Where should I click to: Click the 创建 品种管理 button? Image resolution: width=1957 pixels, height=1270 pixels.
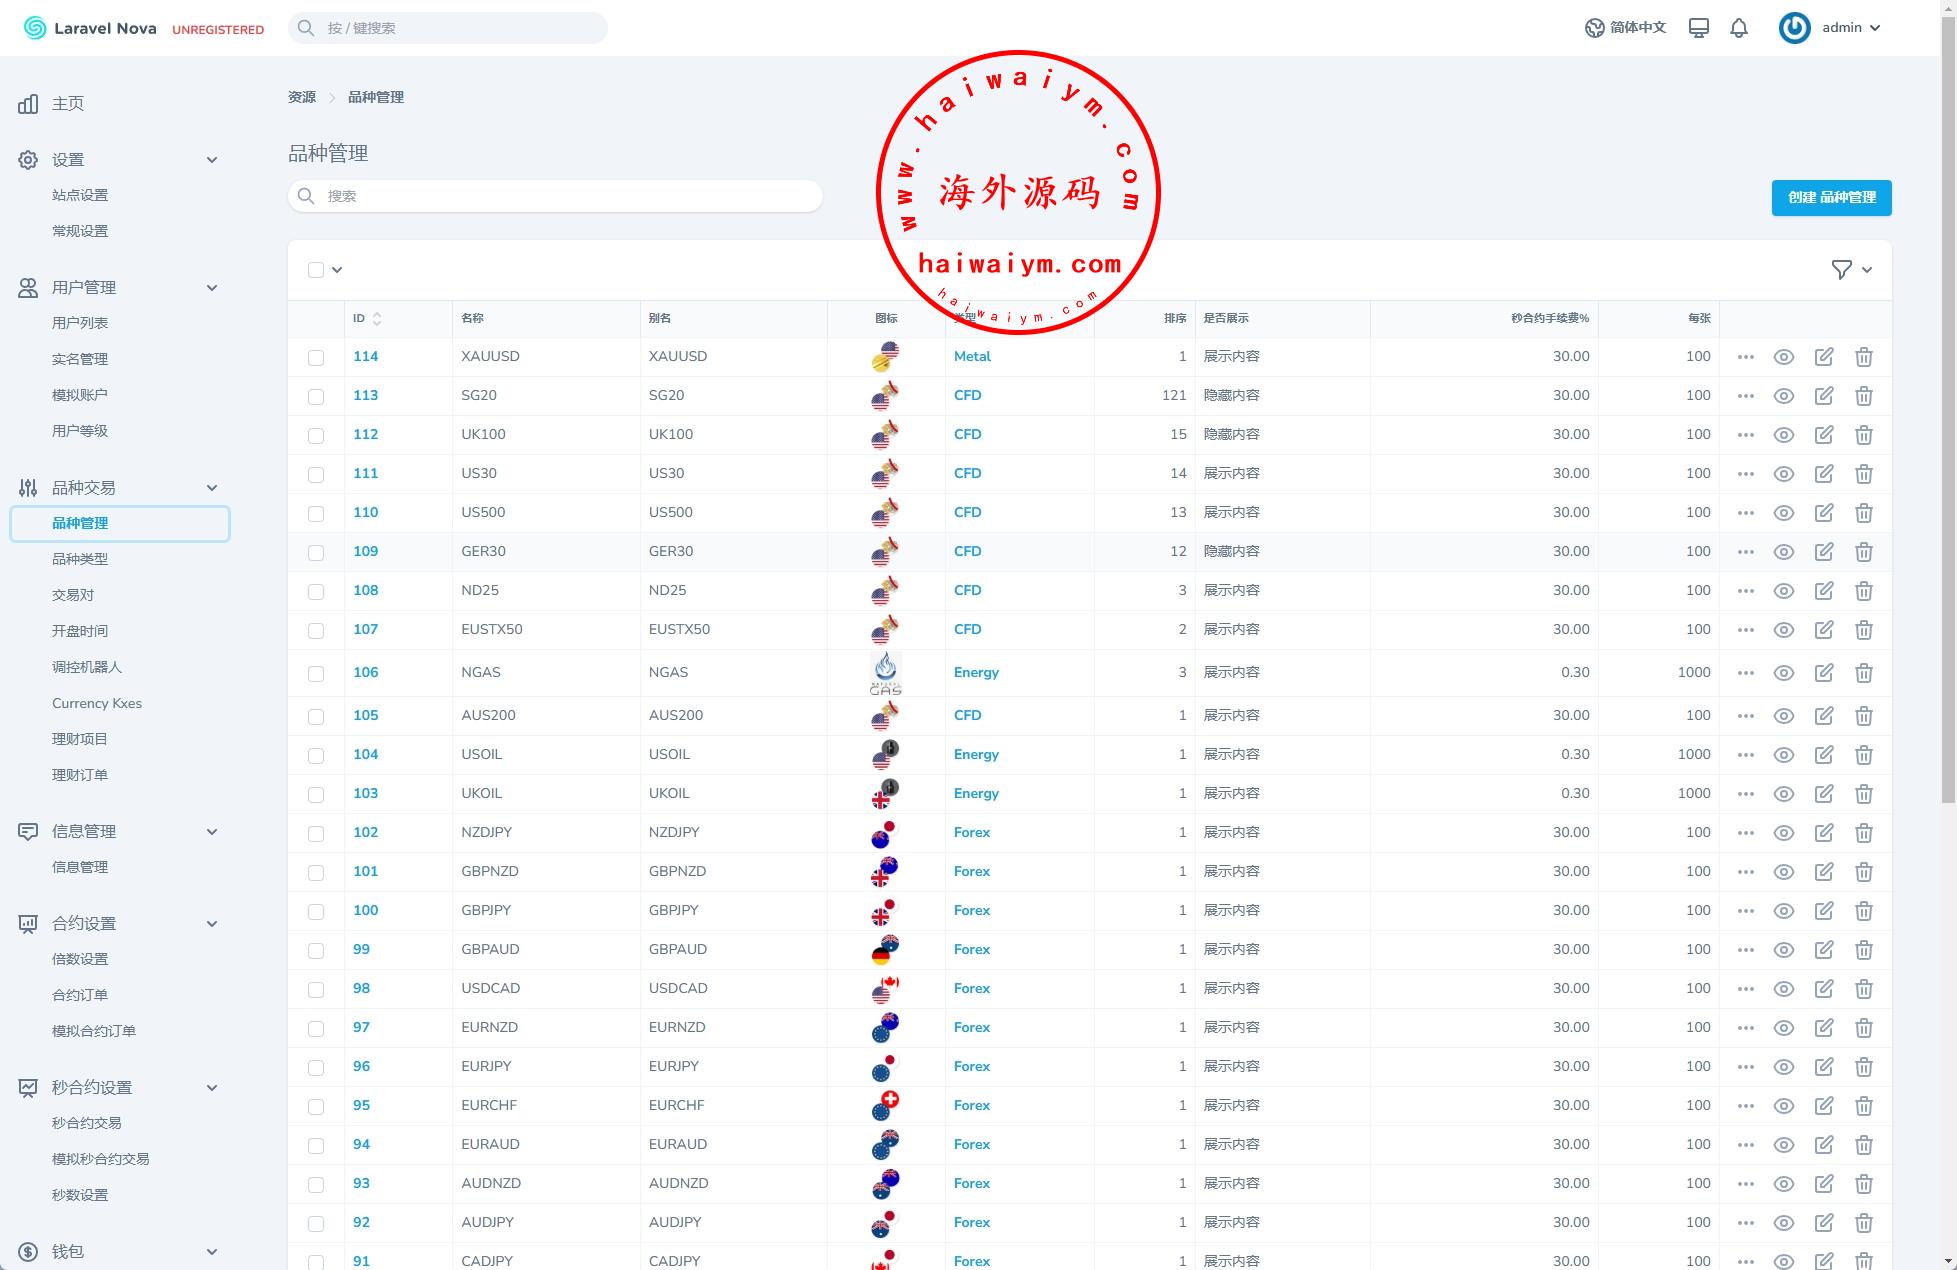(1831, 197)
